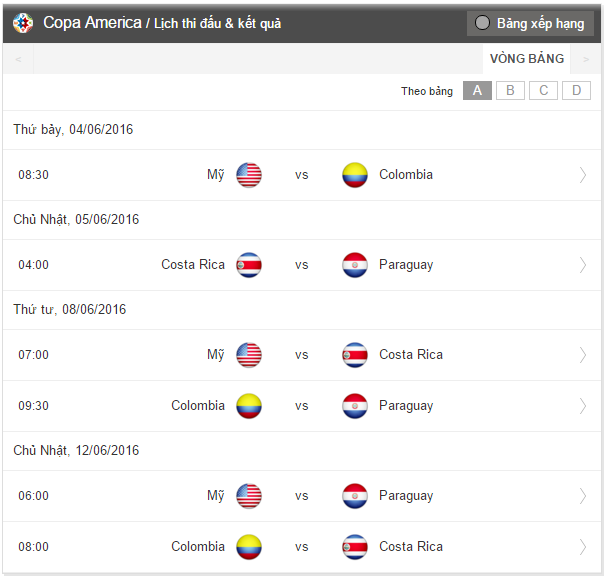Go to the previous round with left arrow
The height and width of the screenshot is (583, 608).
click(18, 59)
